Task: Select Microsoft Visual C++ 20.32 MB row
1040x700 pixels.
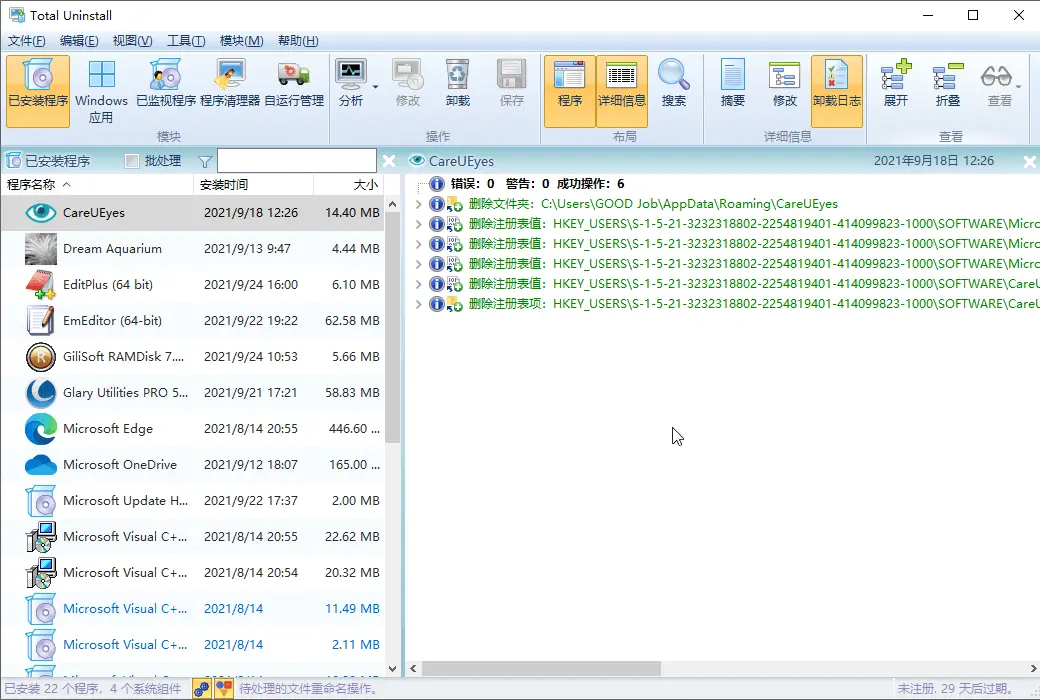Action: pos(192,573)
